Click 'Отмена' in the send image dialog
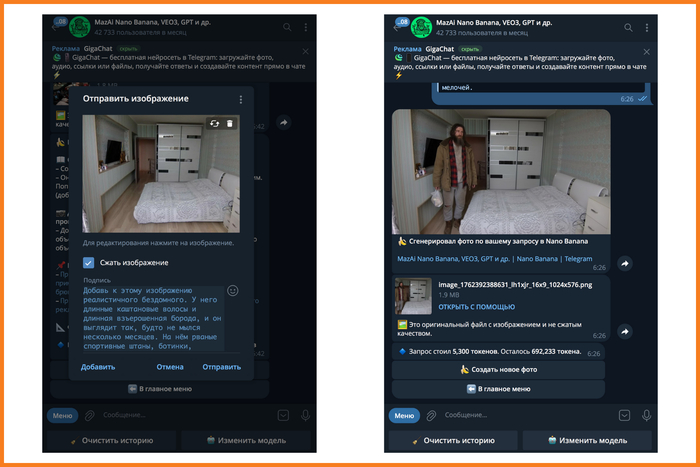This screenshot has width=700, height=467. pyautogui.click(x=170, y=367)
